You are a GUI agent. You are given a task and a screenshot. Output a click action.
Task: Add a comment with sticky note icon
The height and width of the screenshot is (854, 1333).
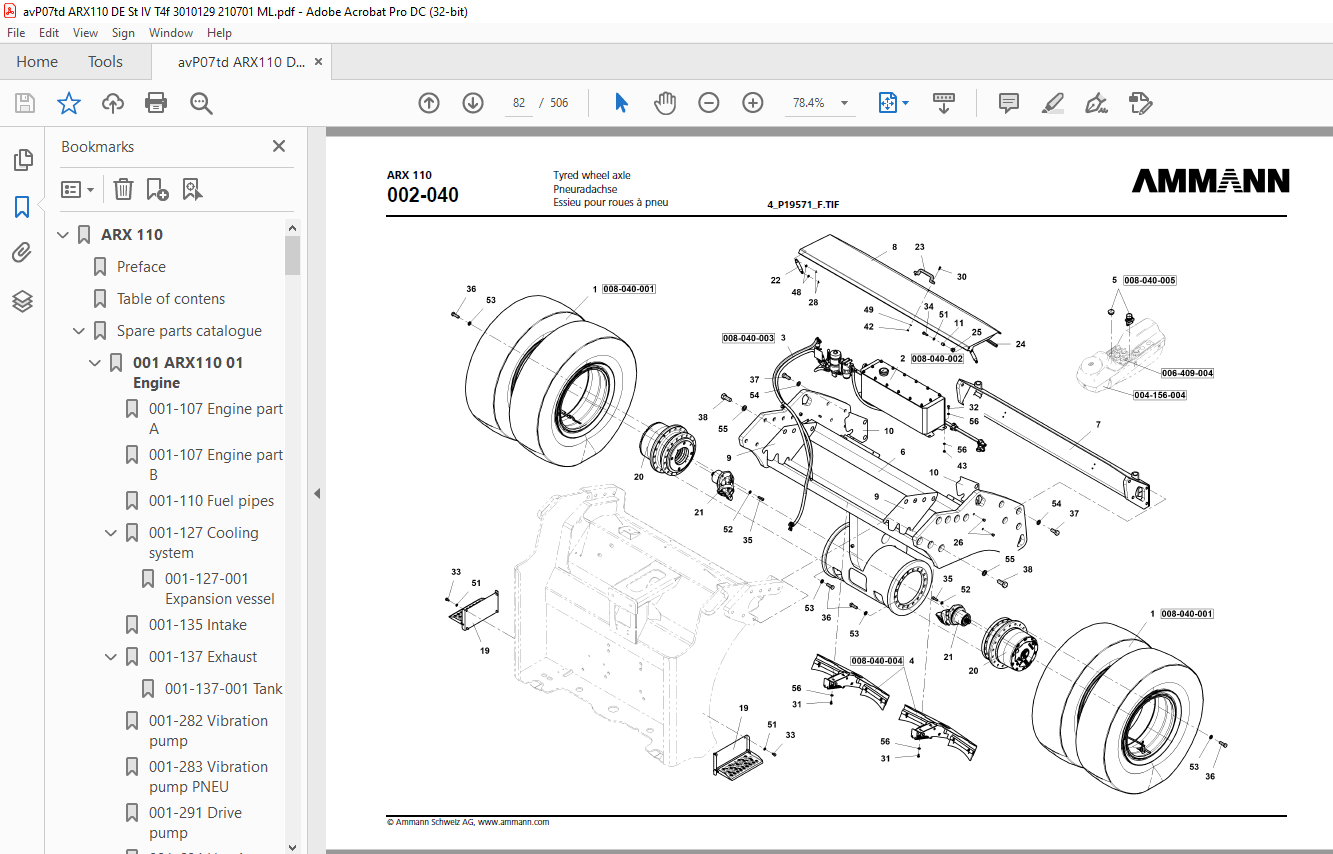click(1009, 103)
